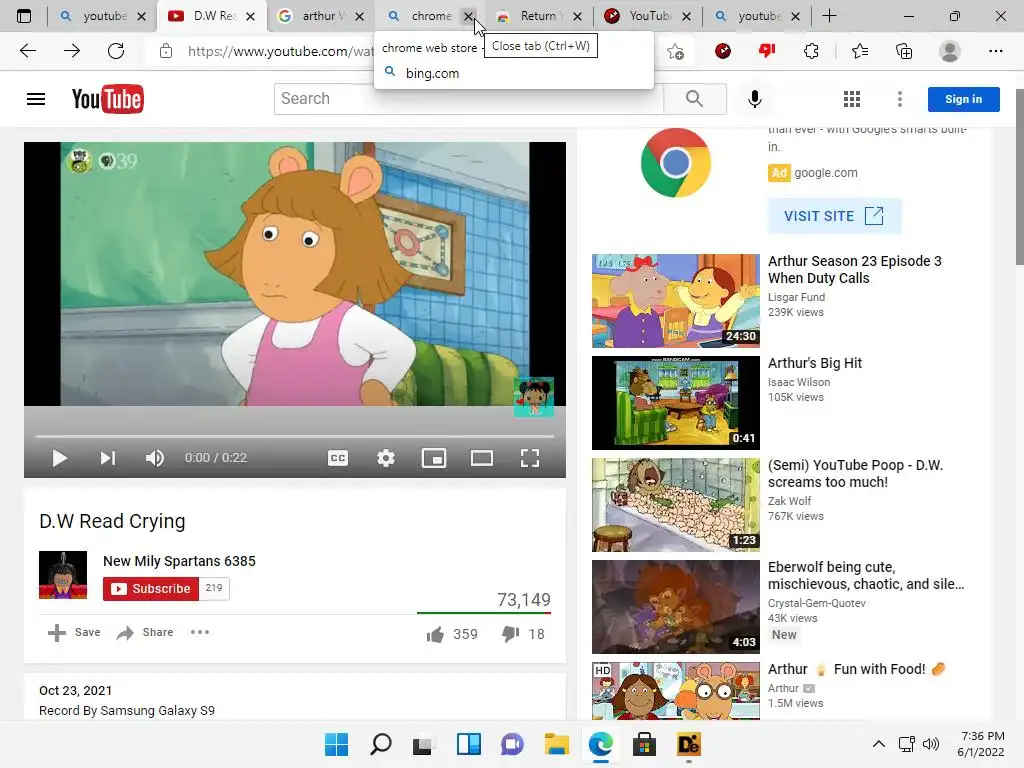Toggle closed captions in the player
The width and height of the screenshot is (1024, 768).
coord(338,458)
